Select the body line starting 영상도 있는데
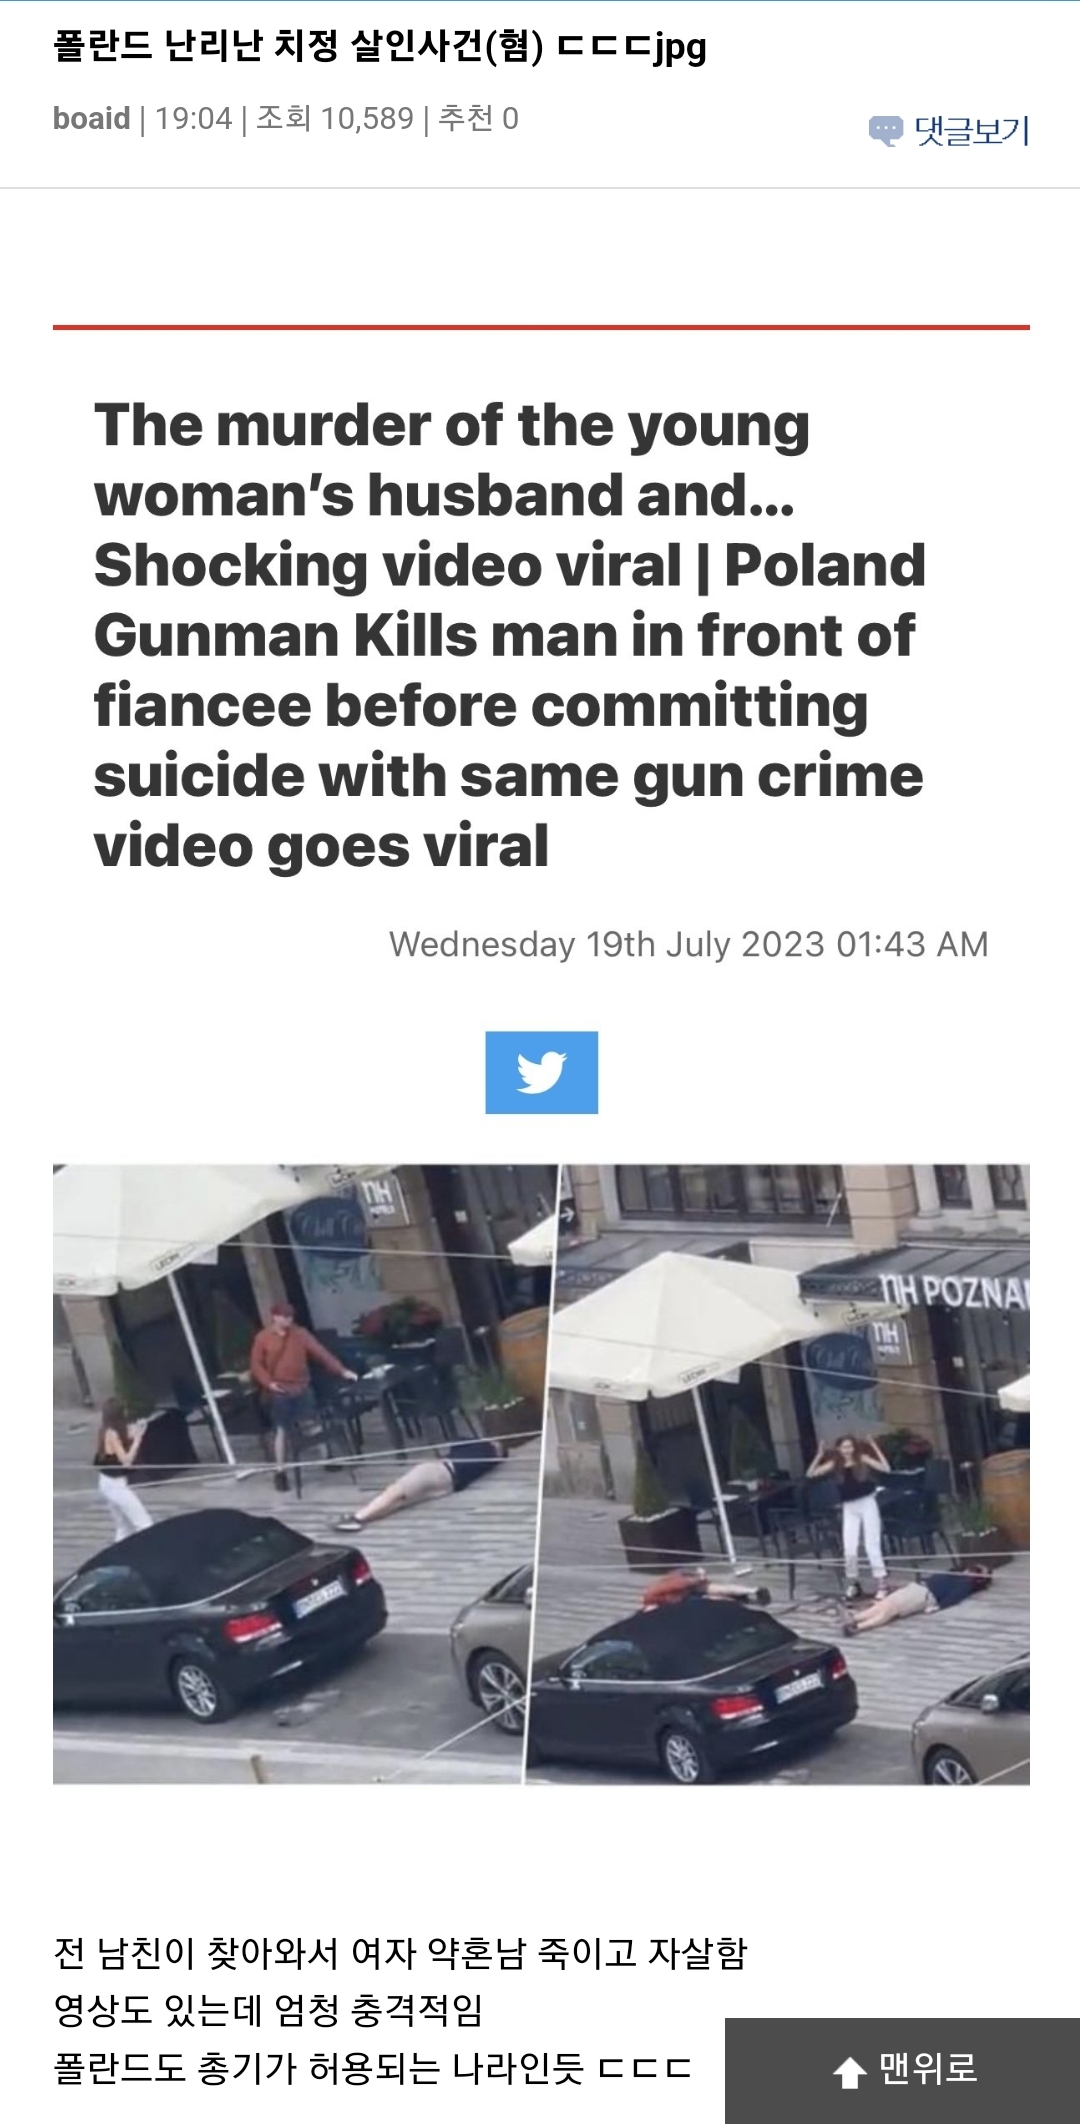This screenshot has height=2124, width=1080. click(x=268, y=2010)
